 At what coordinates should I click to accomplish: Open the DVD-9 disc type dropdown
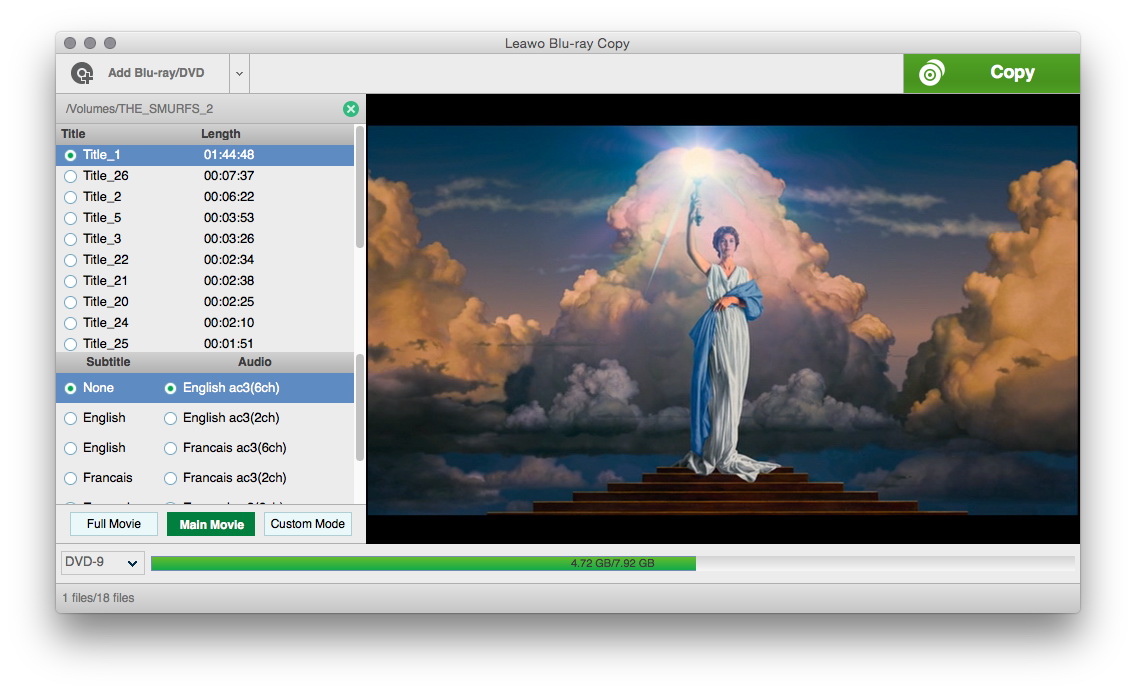[102, 563]
